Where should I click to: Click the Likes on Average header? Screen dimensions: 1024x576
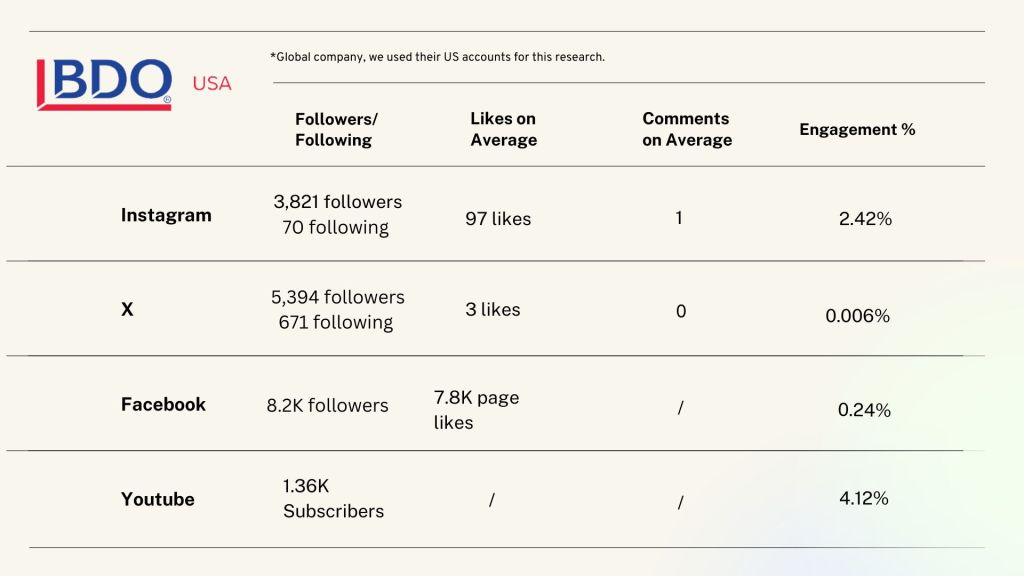point(503,129)
